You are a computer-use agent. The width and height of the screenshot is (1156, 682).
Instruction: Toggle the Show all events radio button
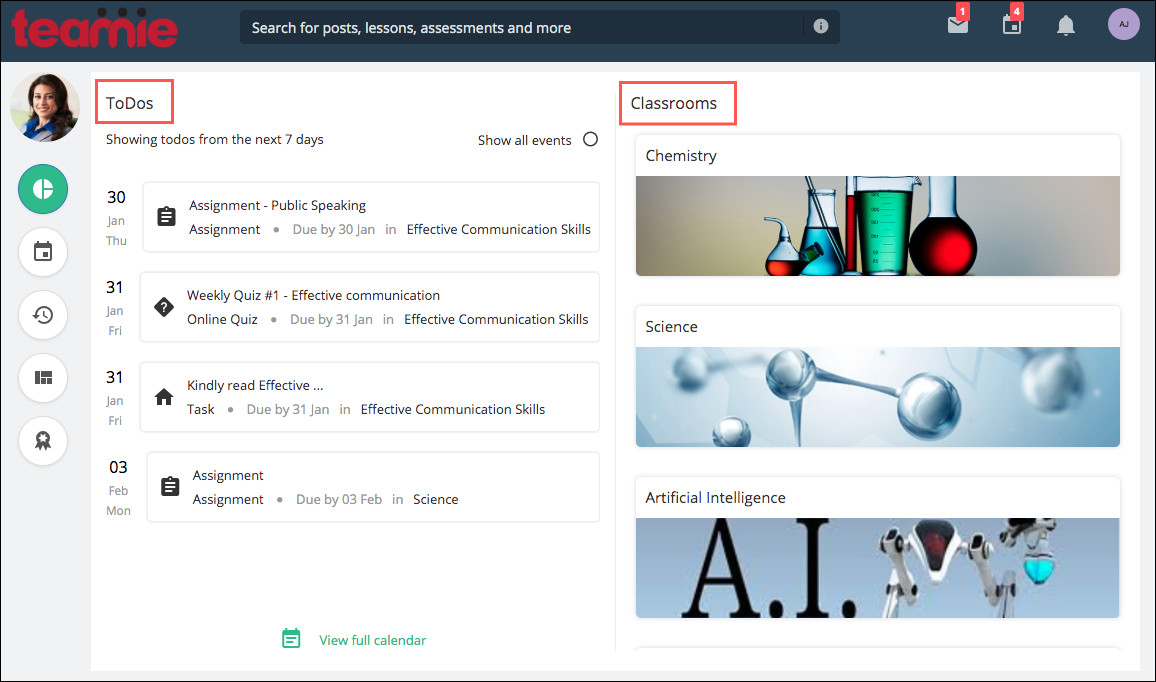point(591,139)
